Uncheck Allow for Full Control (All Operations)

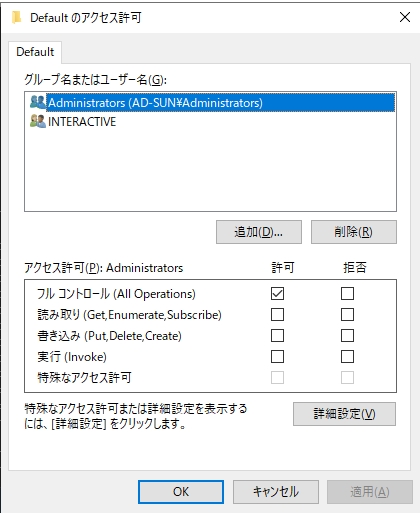coord(277,294)
